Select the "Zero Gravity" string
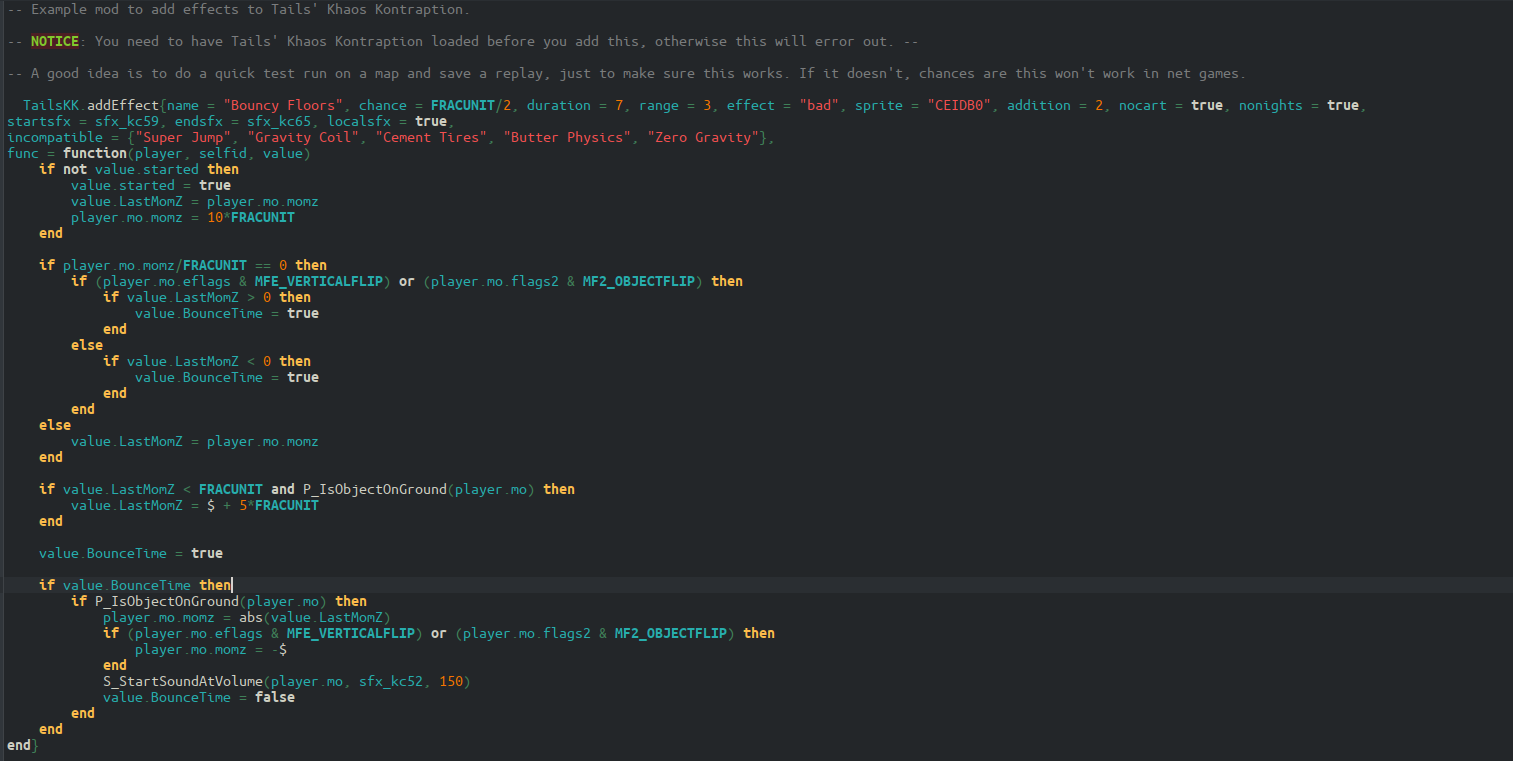The height and width of the screenshot is (761, 1513). tap(702, 137)
